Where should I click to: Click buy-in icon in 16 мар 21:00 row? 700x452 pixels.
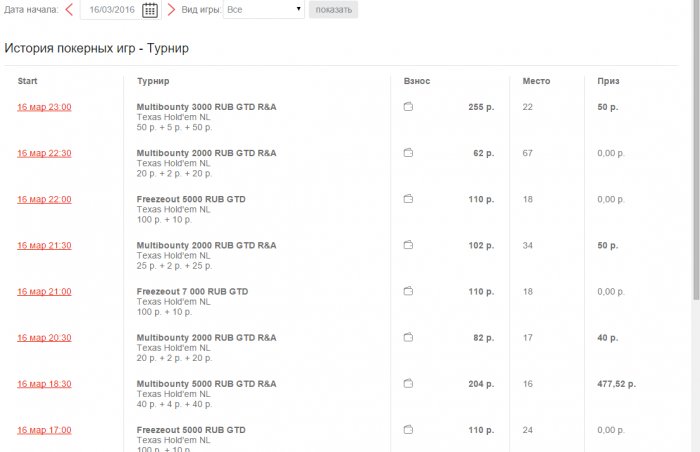pyautogui.click(x=408, y=291)
